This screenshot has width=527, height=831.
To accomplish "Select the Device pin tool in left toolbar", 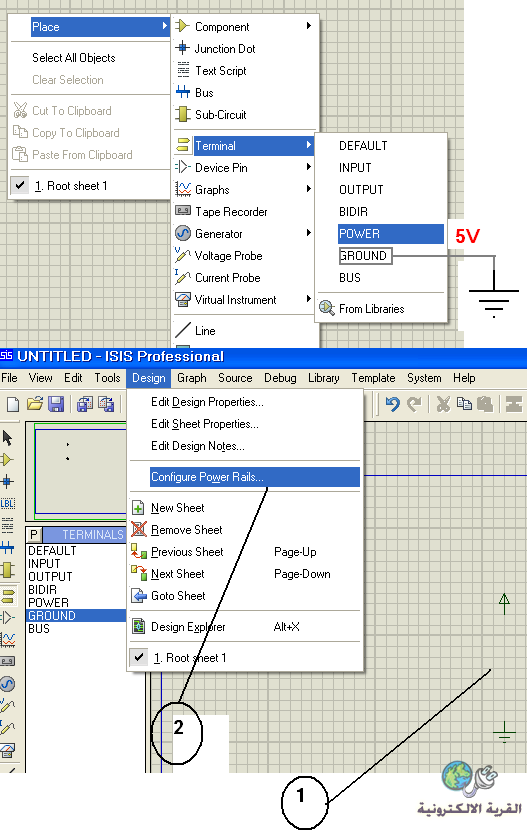I will point(7,617).
